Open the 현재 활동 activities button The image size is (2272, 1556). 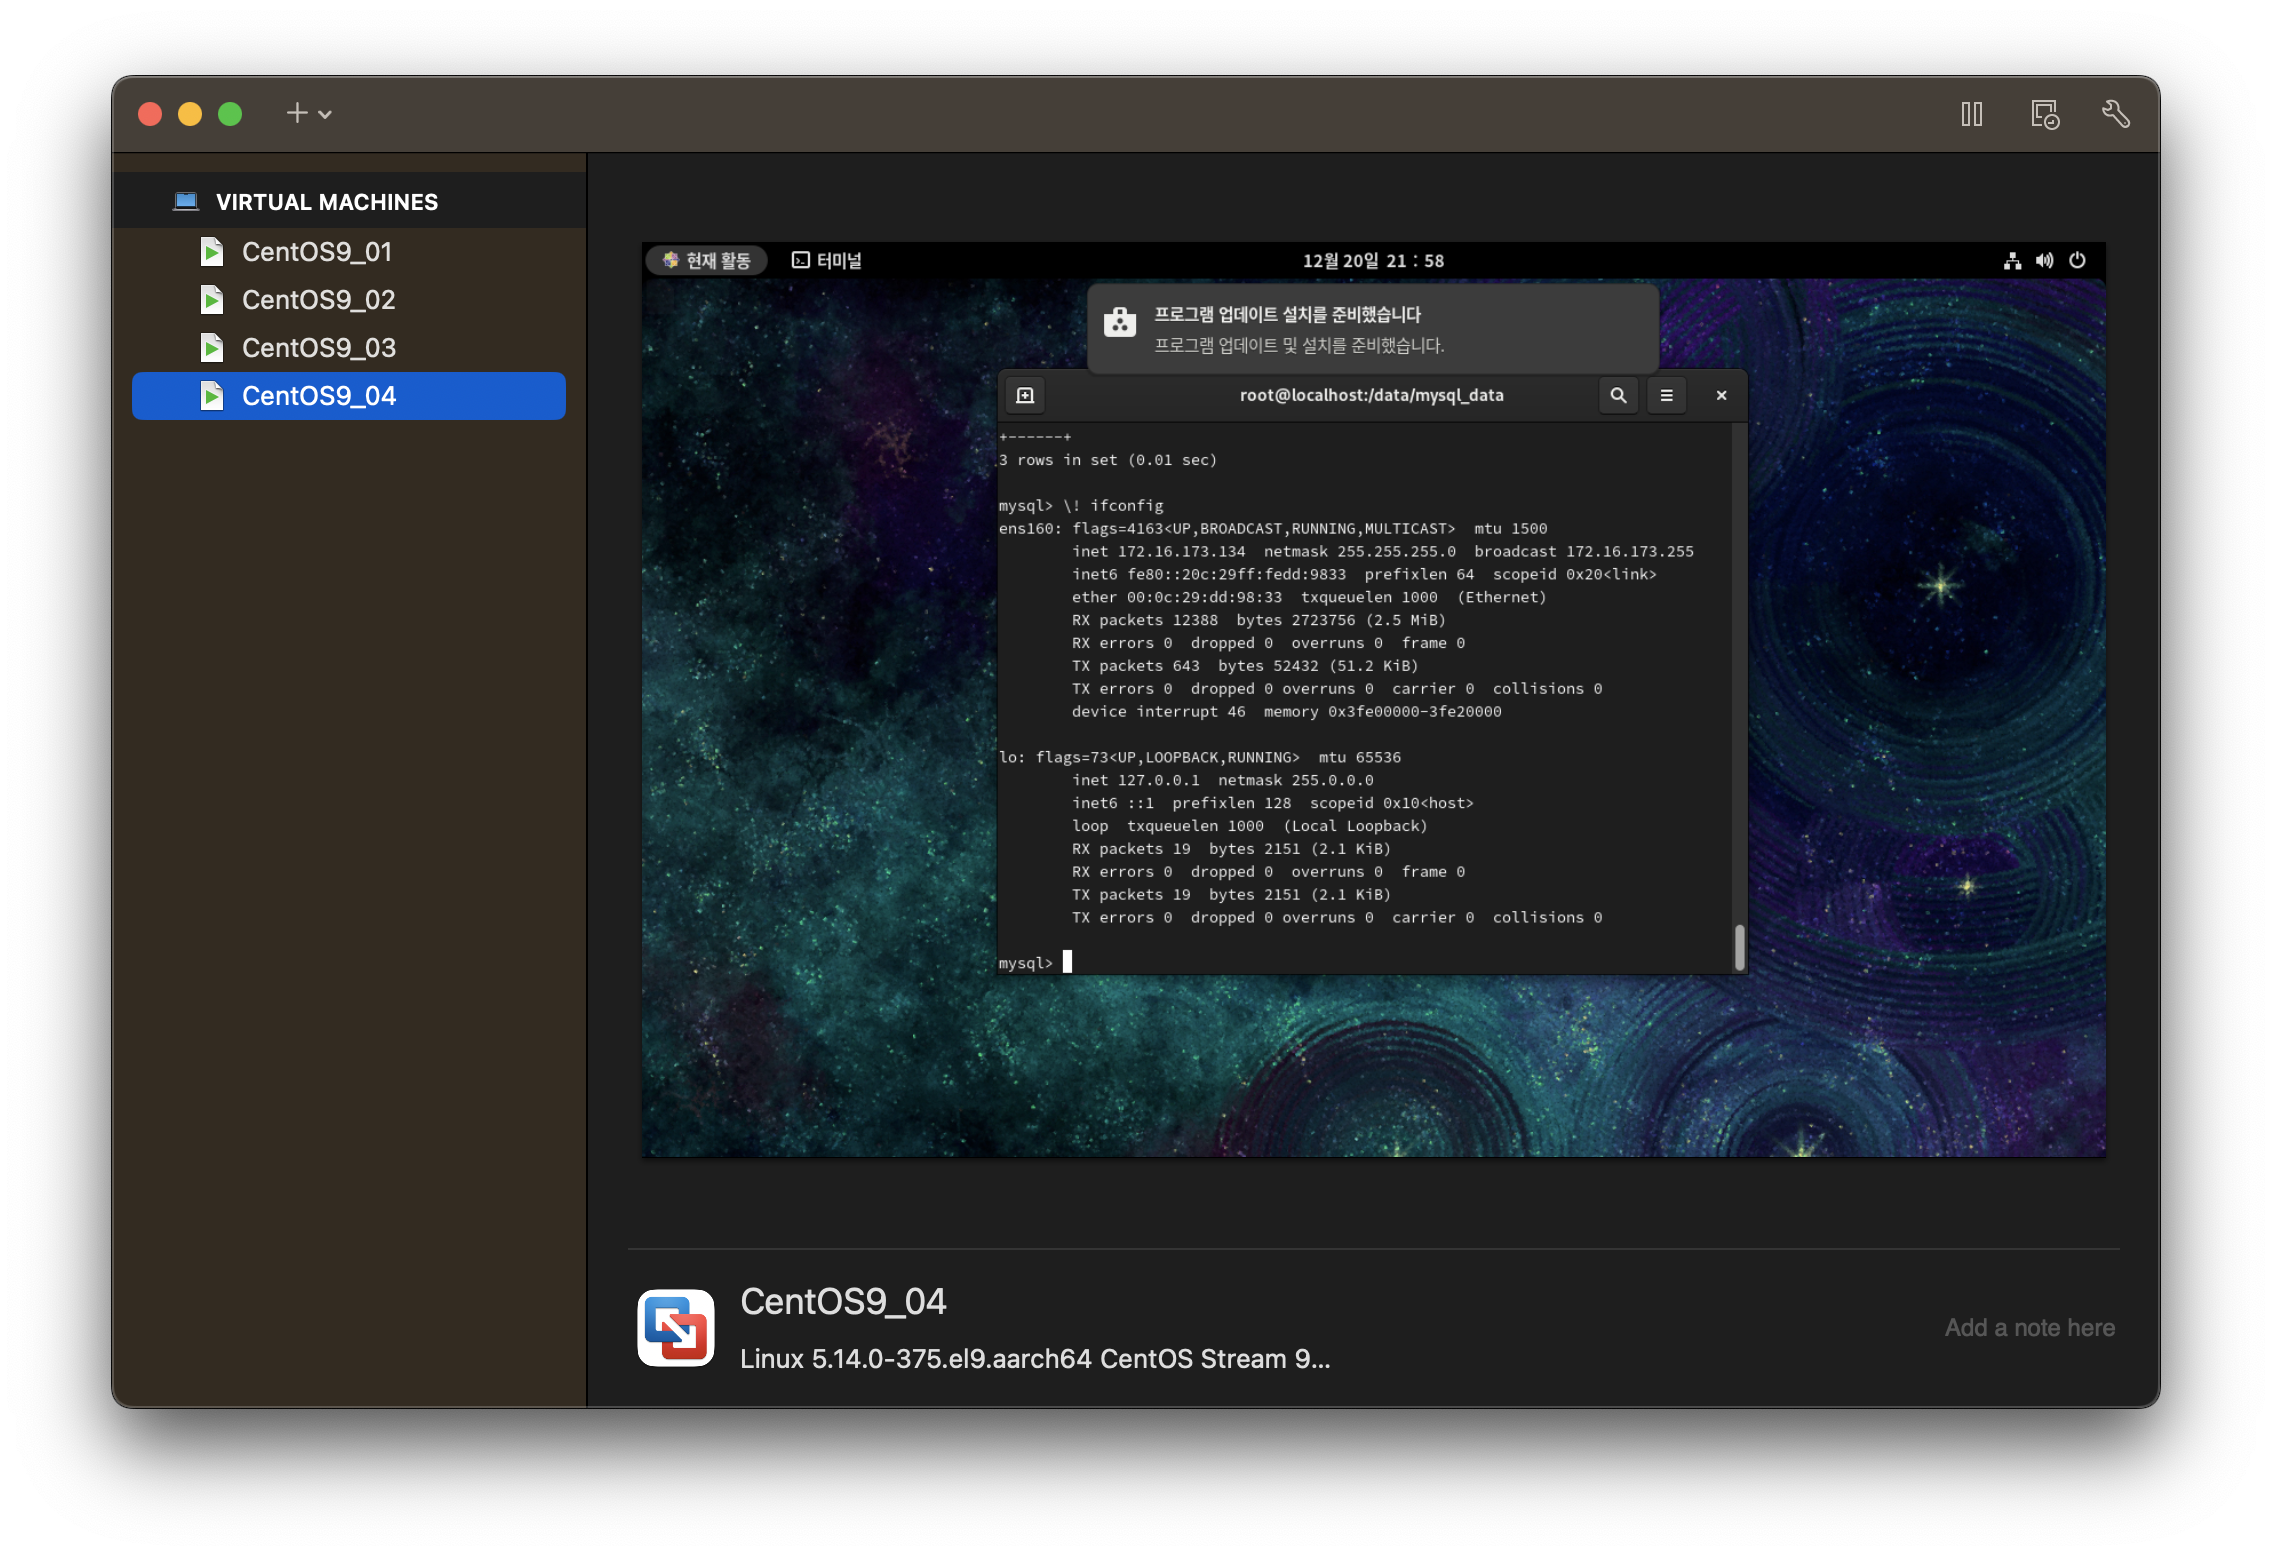point(707,261)
